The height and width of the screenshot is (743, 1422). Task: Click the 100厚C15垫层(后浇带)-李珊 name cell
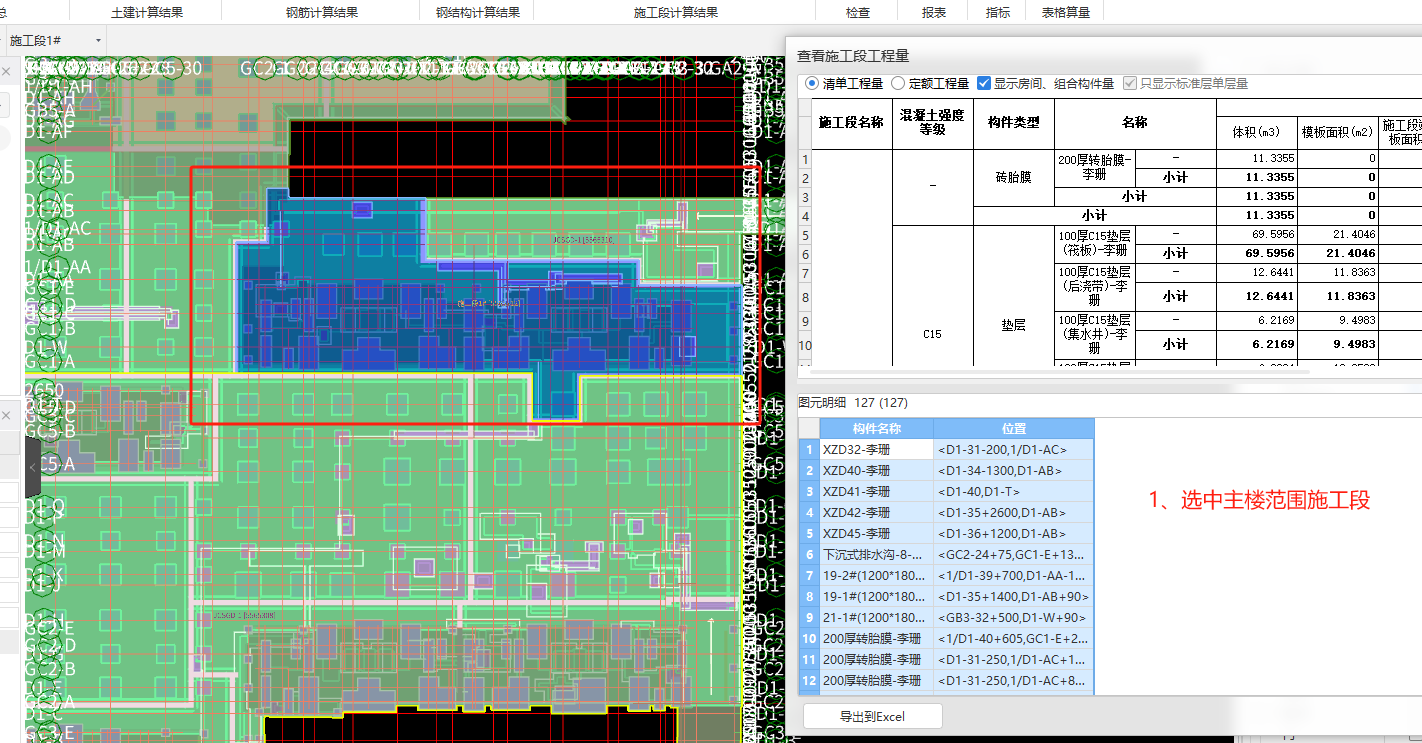[x=1095, y=286]
